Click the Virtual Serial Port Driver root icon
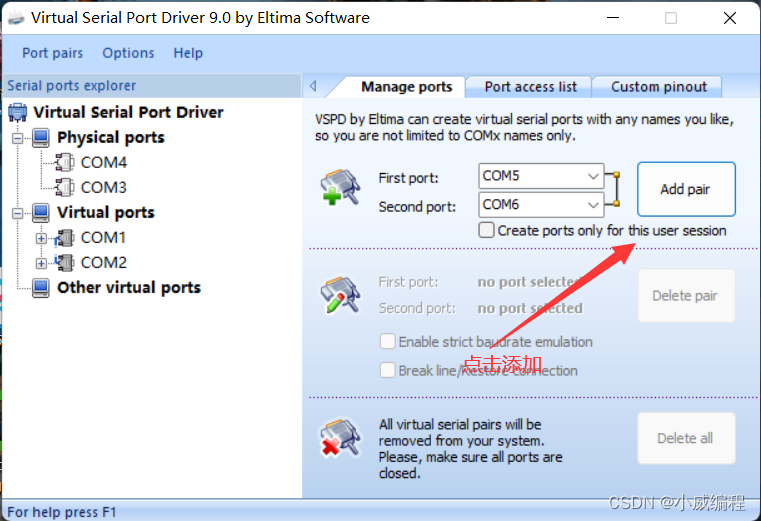Screen dimensions: 761x521 [18, 112]
